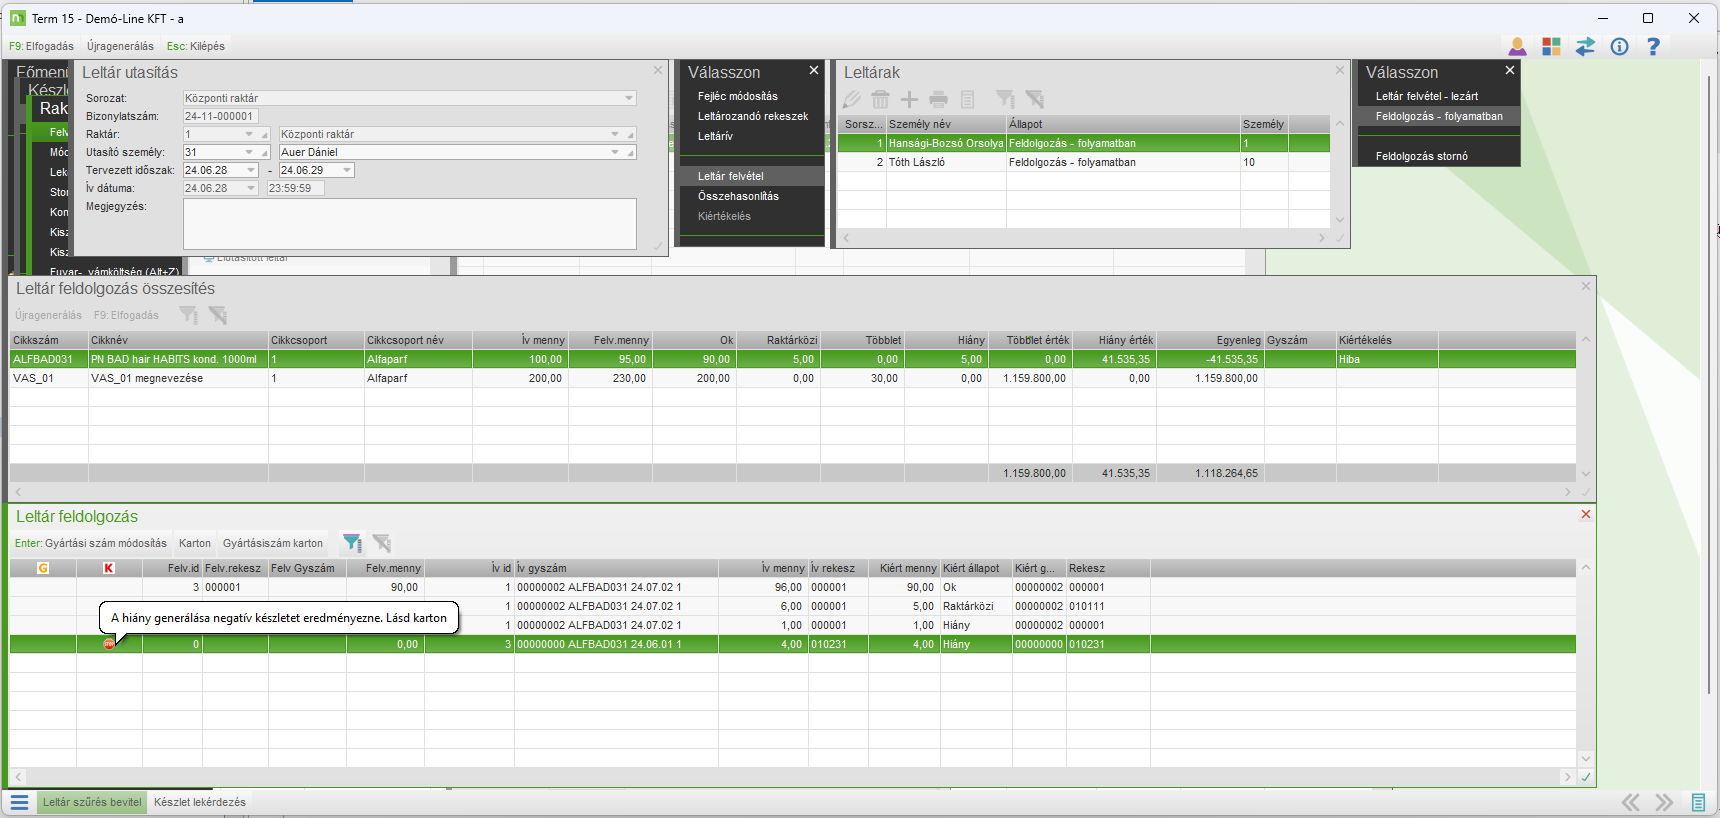
Task: Click the 'Gyártásiszám karton' button
Action: 272,543
